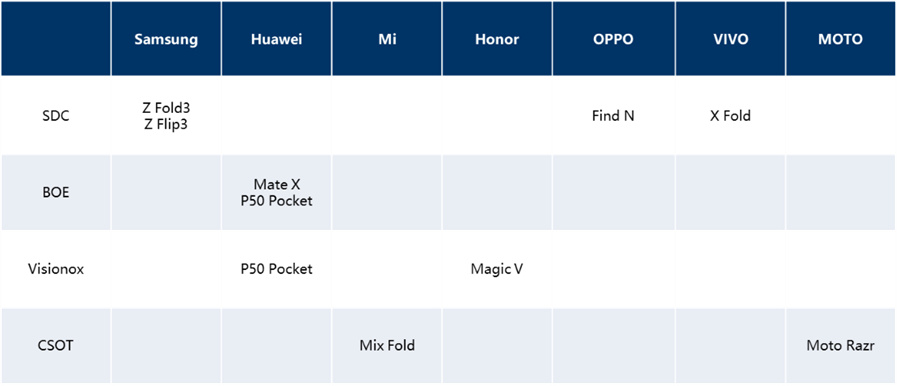Click the Magic V cell
The image size is (900, 386).
496,268
